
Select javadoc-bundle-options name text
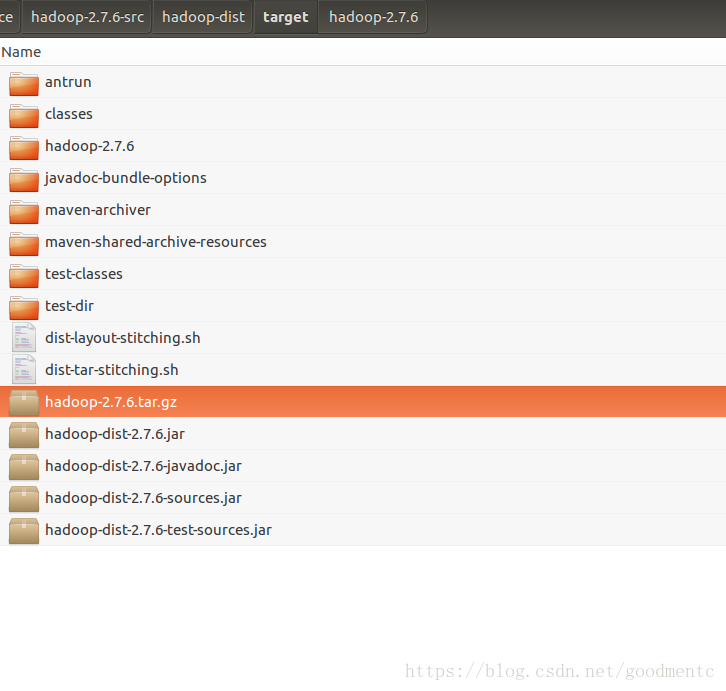pos(125,178)
